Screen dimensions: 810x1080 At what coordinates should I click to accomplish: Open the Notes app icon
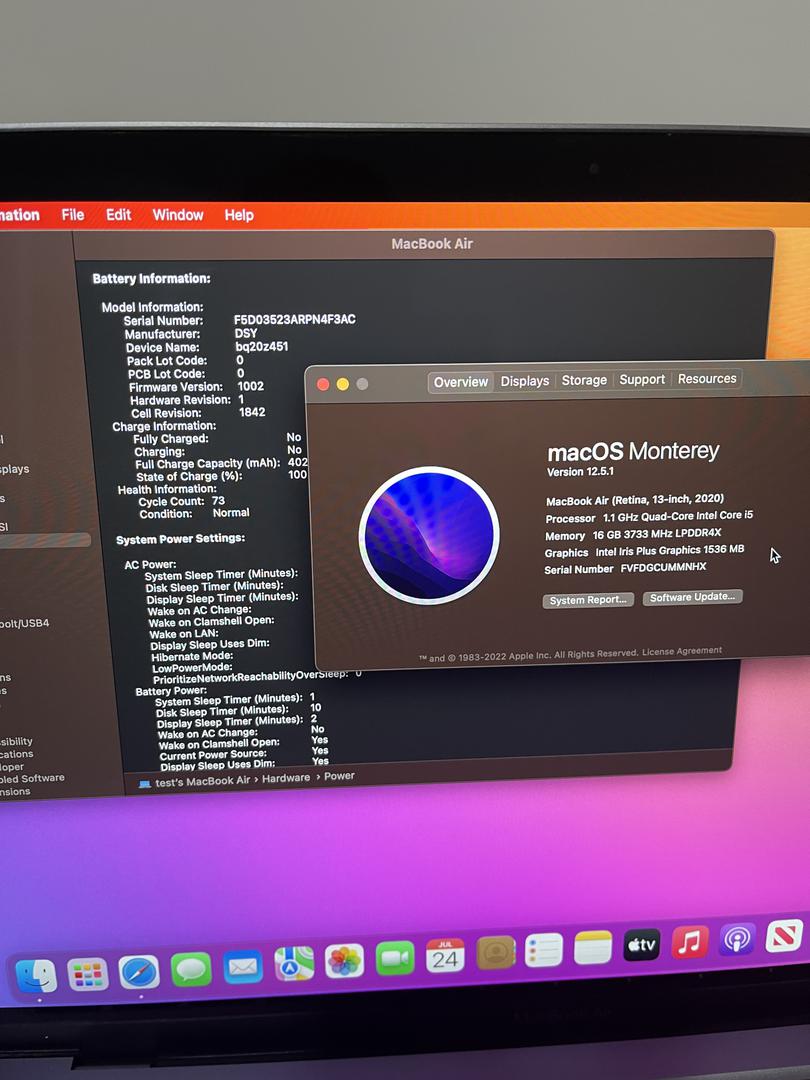pos(593,947)
